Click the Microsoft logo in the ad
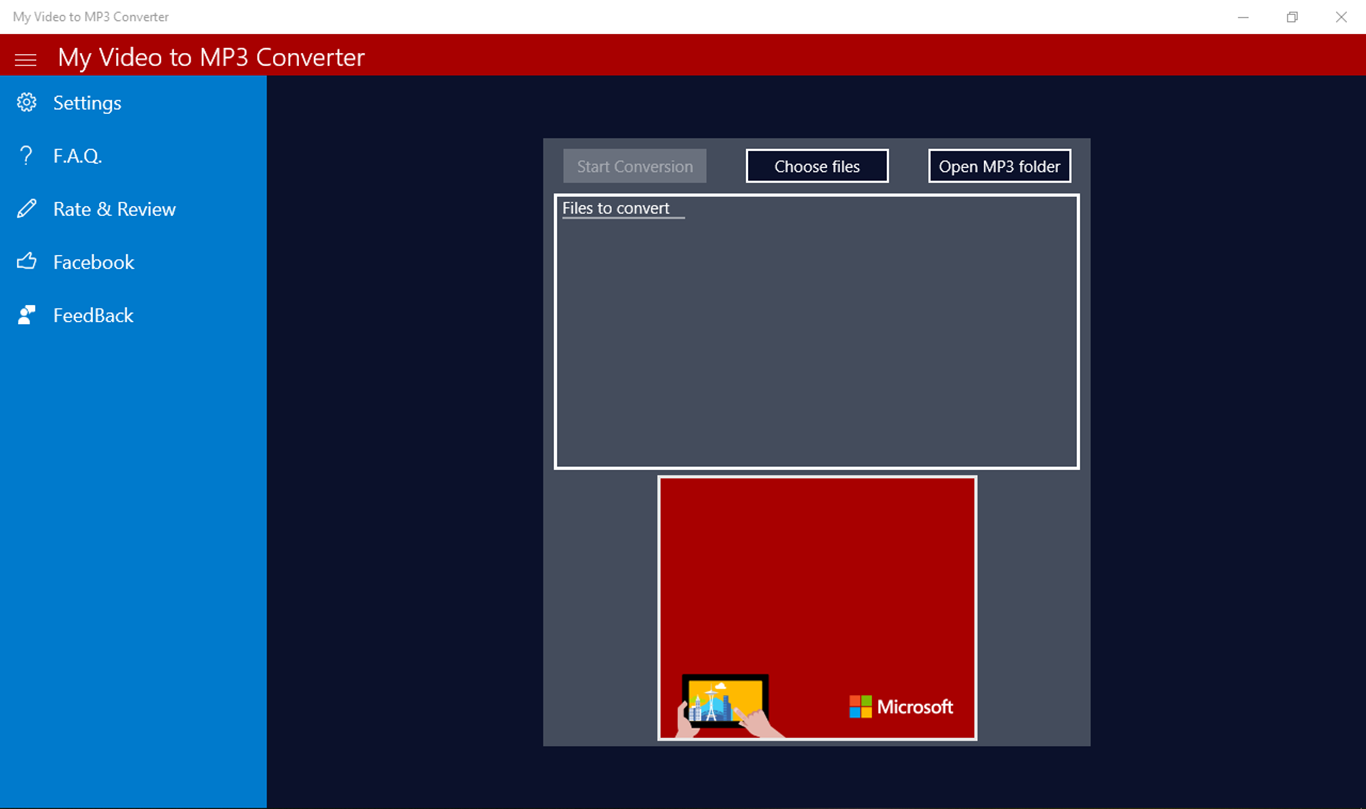 pos(901,707)
